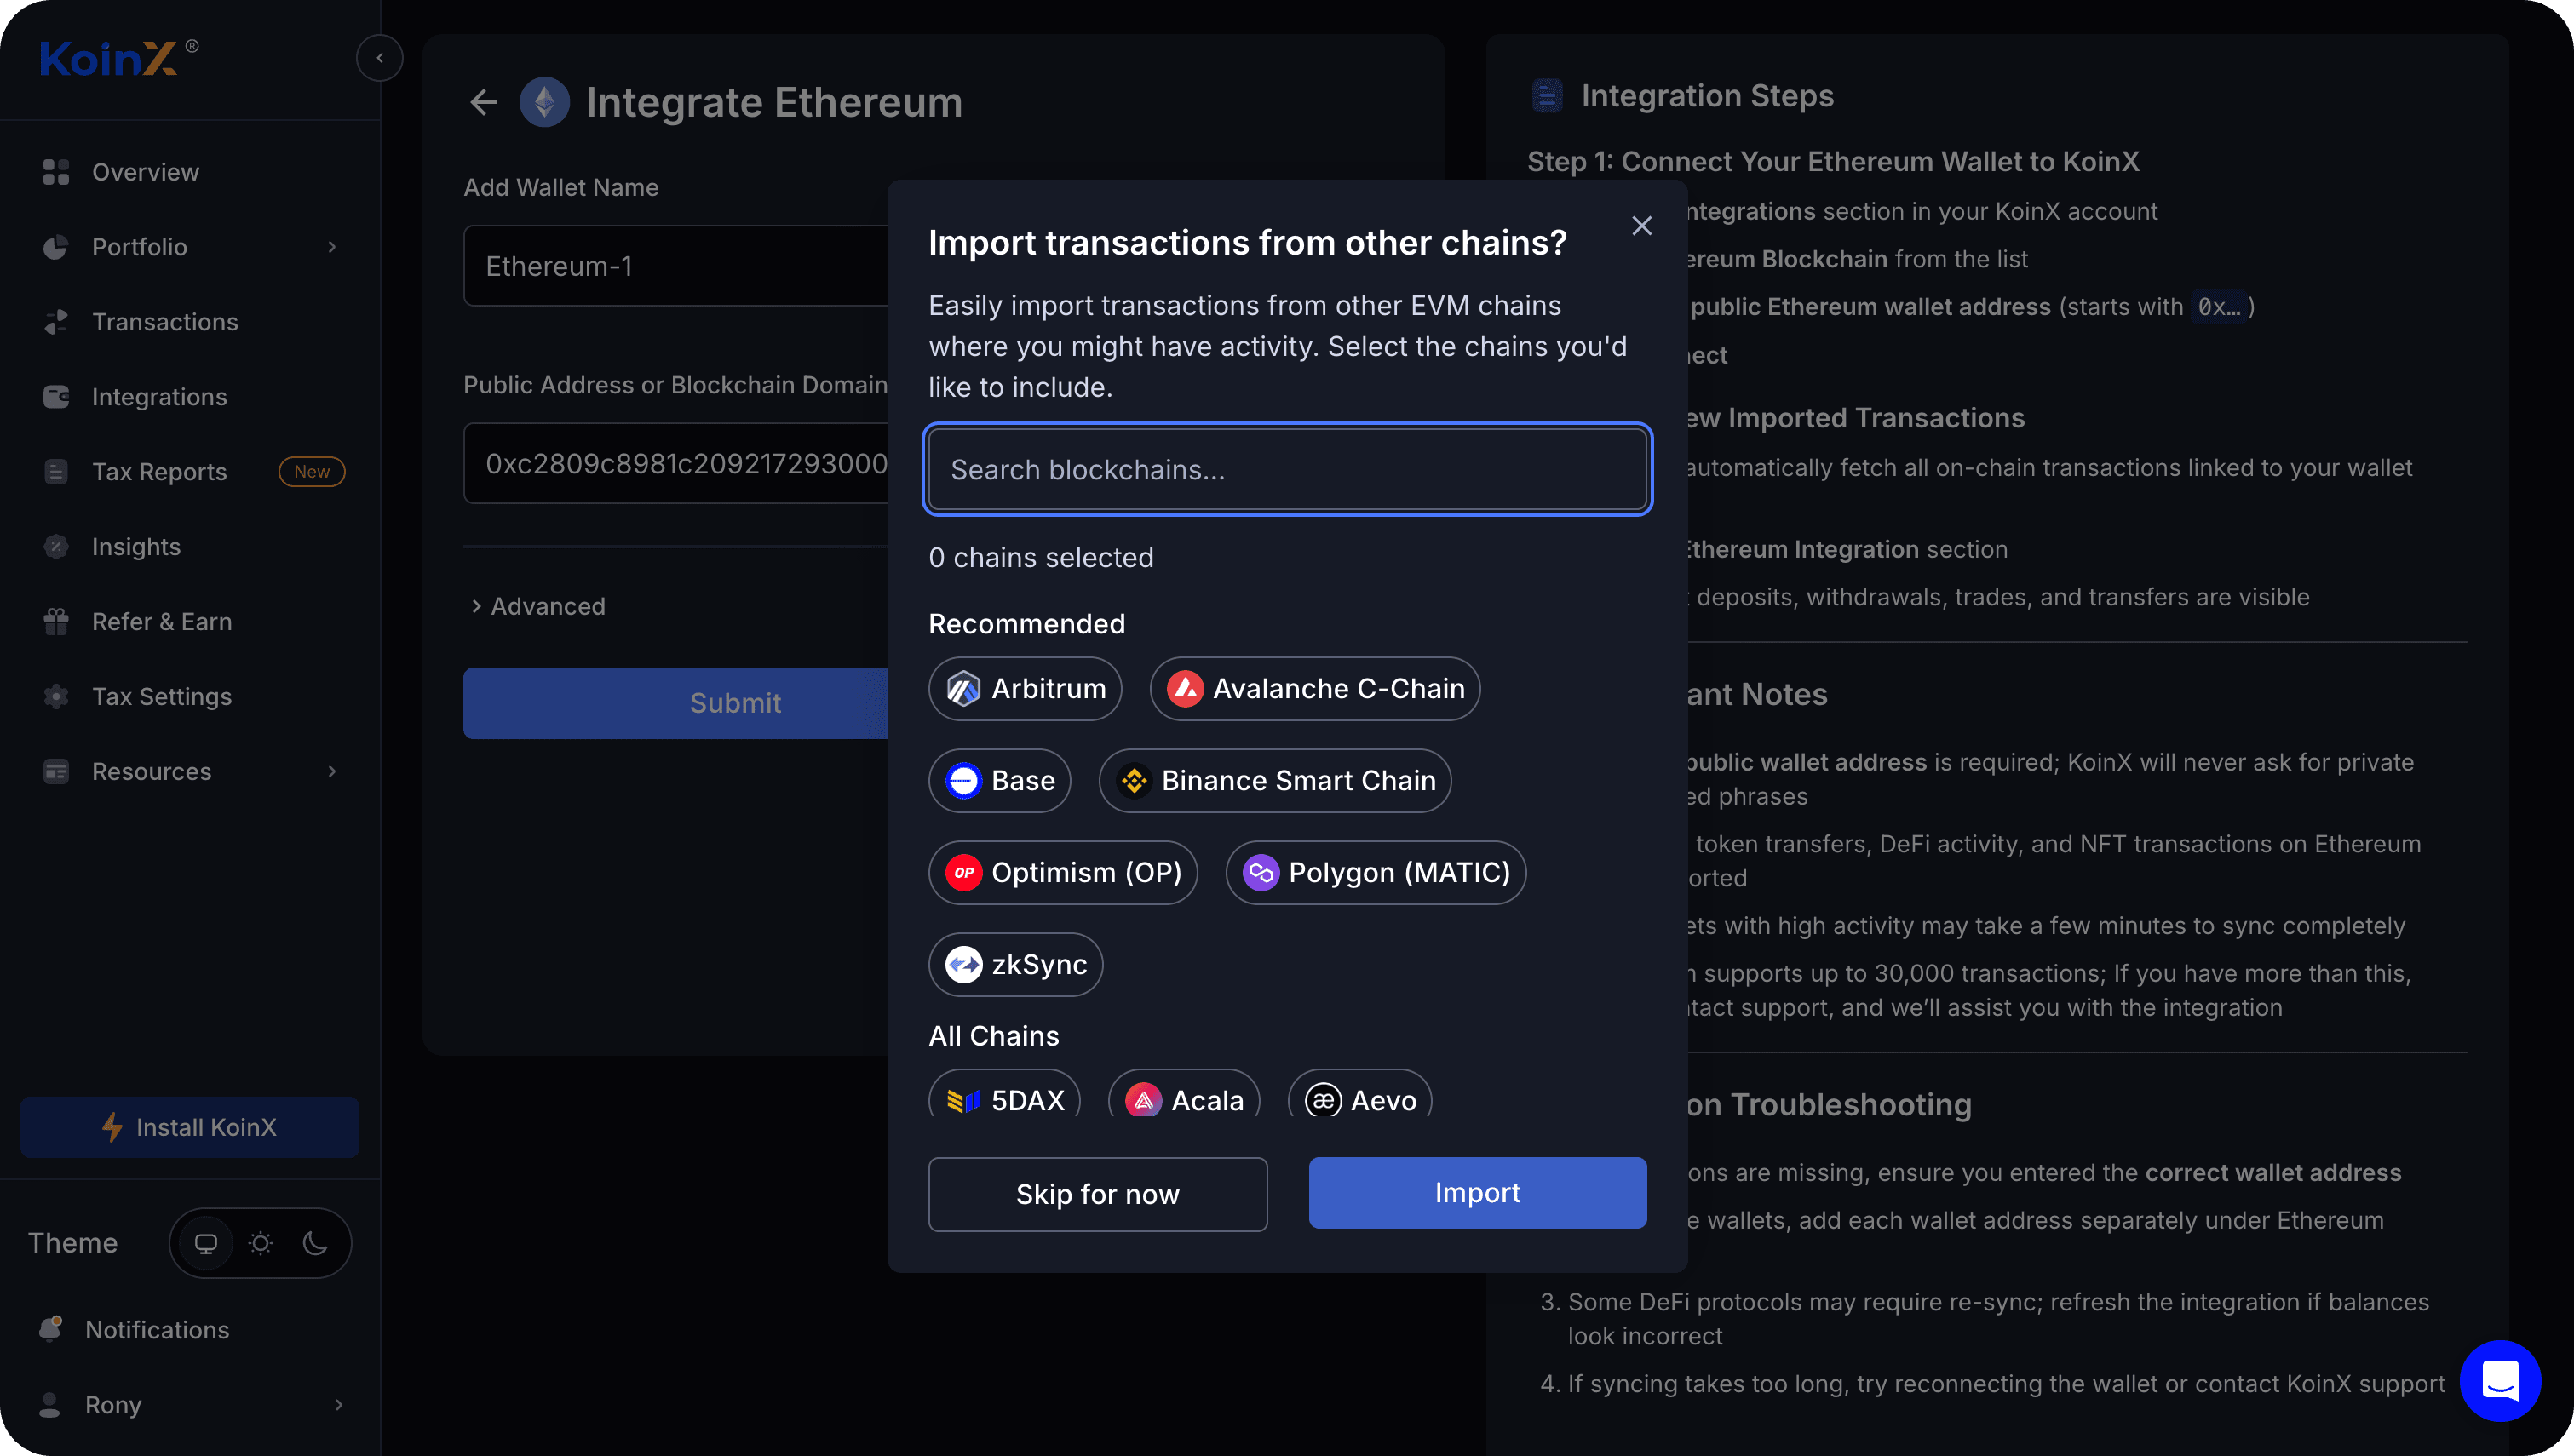Viewport: 2574px width, 1456px height.
Task: Enable dark mode in the Theme switcher
Action: pyautogui.click(x=315, y=1243)
